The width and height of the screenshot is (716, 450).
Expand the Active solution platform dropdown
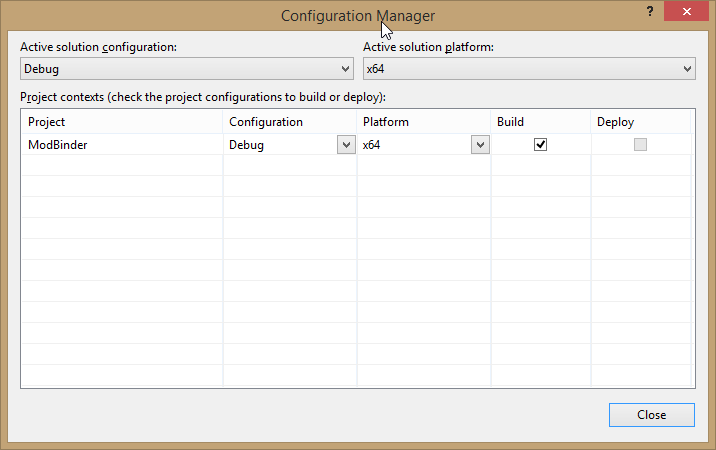coord(529,69)
